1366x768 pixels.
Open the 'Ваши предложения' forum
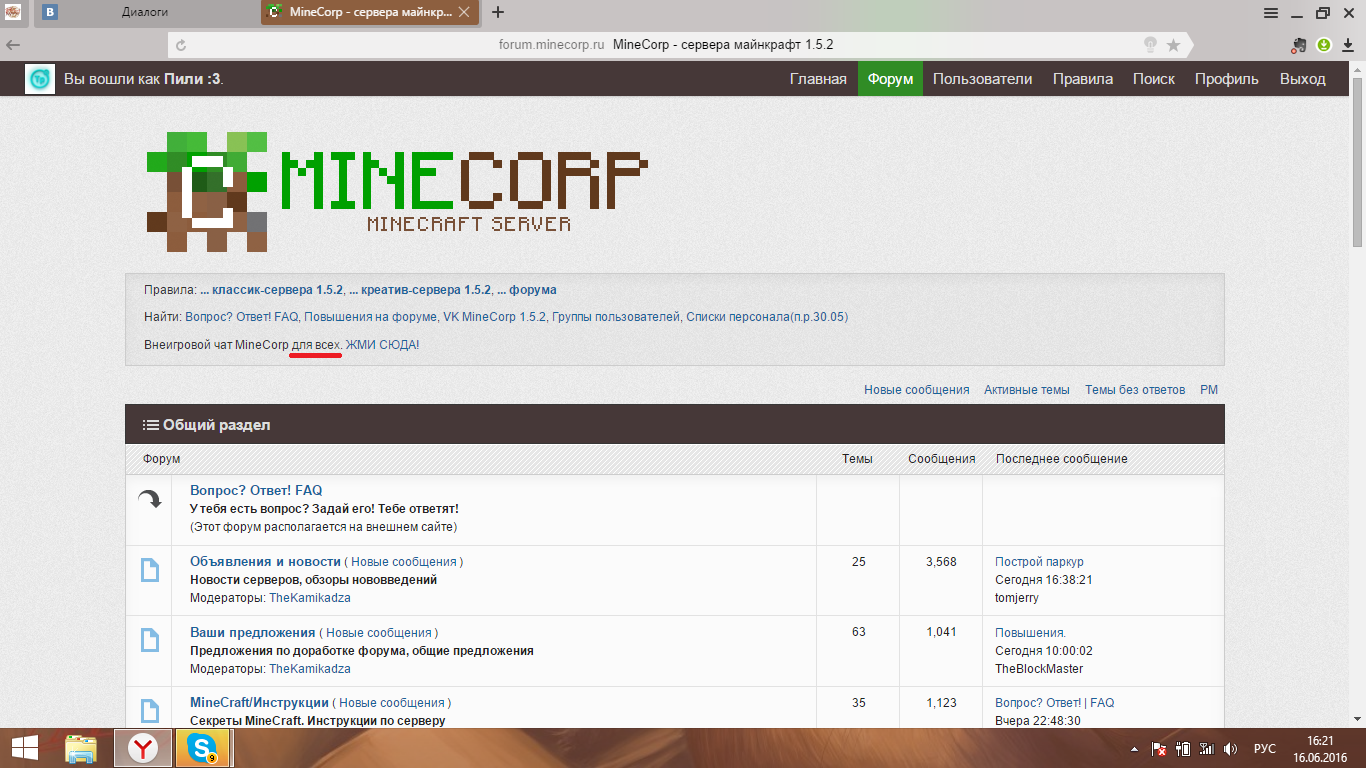pyautogui.click(x=253, y=632)
